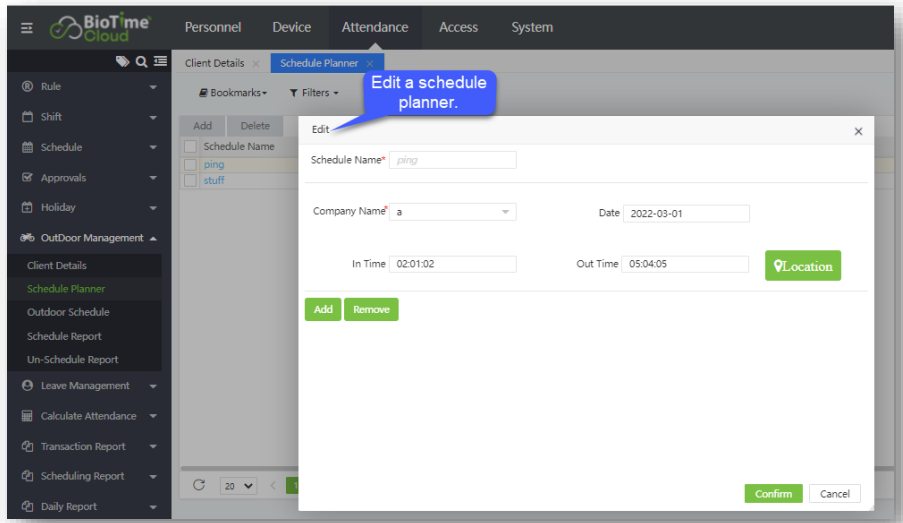Open the Filters dropdown
903x523 pixels.
pos(314,93)
